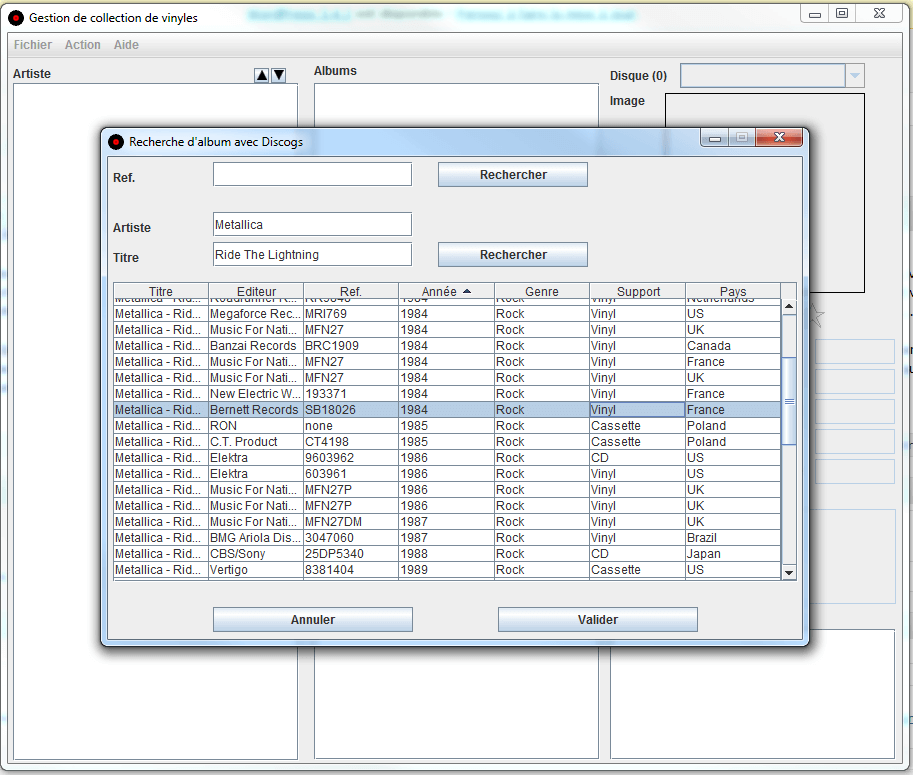Click the Année column header sort arrow

[467, 291]
